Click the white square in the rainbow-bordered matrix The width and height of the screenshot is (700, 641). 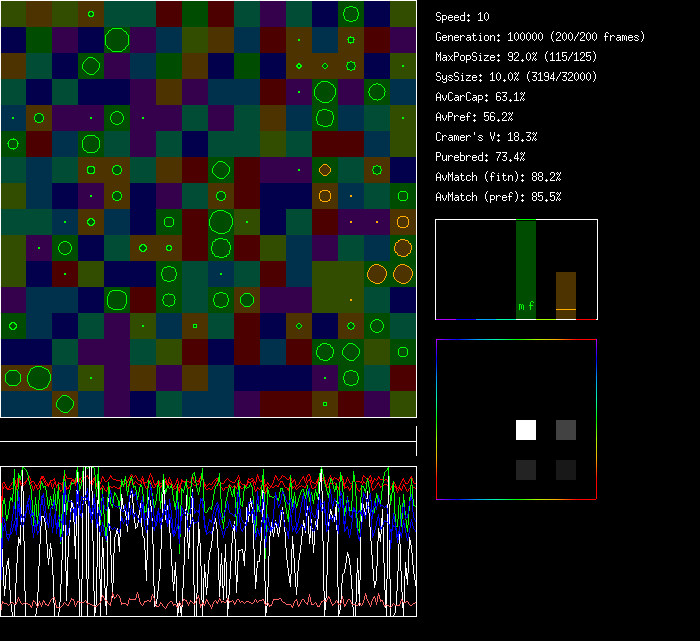(x=526, y=430)
